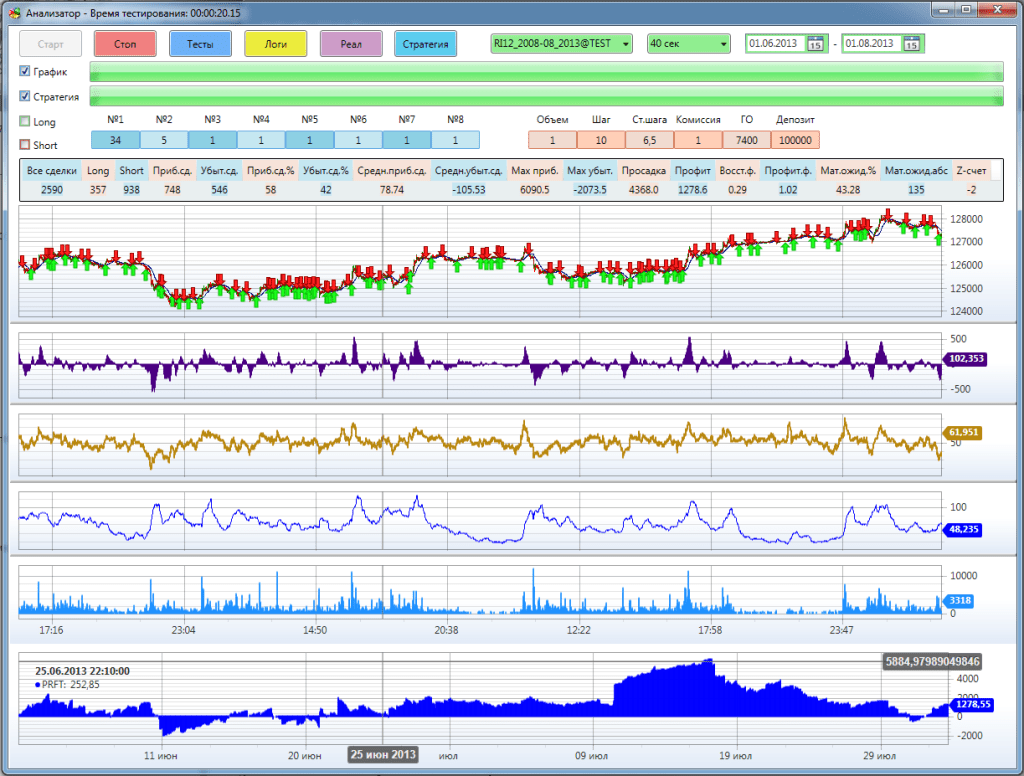Click the red Стоп button
Screen dimensions: 1024x776
coord(125,44)
